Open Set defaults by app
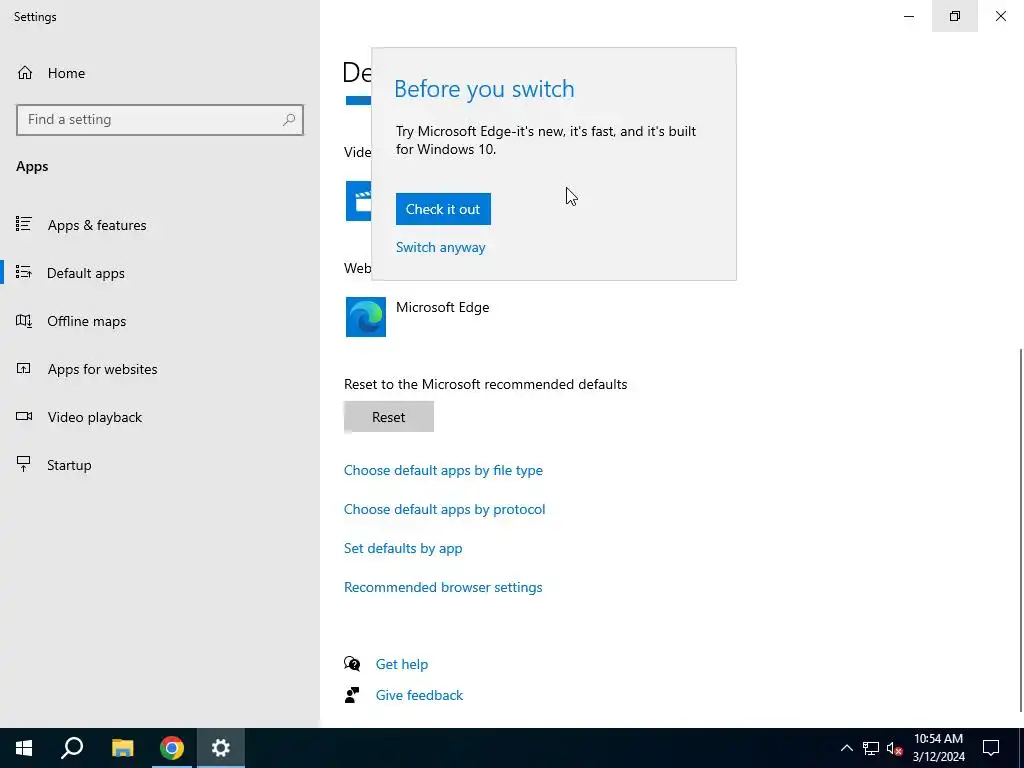Image resolution: width=1024 pixels, height=768 pixels. [x=403, y=549]
